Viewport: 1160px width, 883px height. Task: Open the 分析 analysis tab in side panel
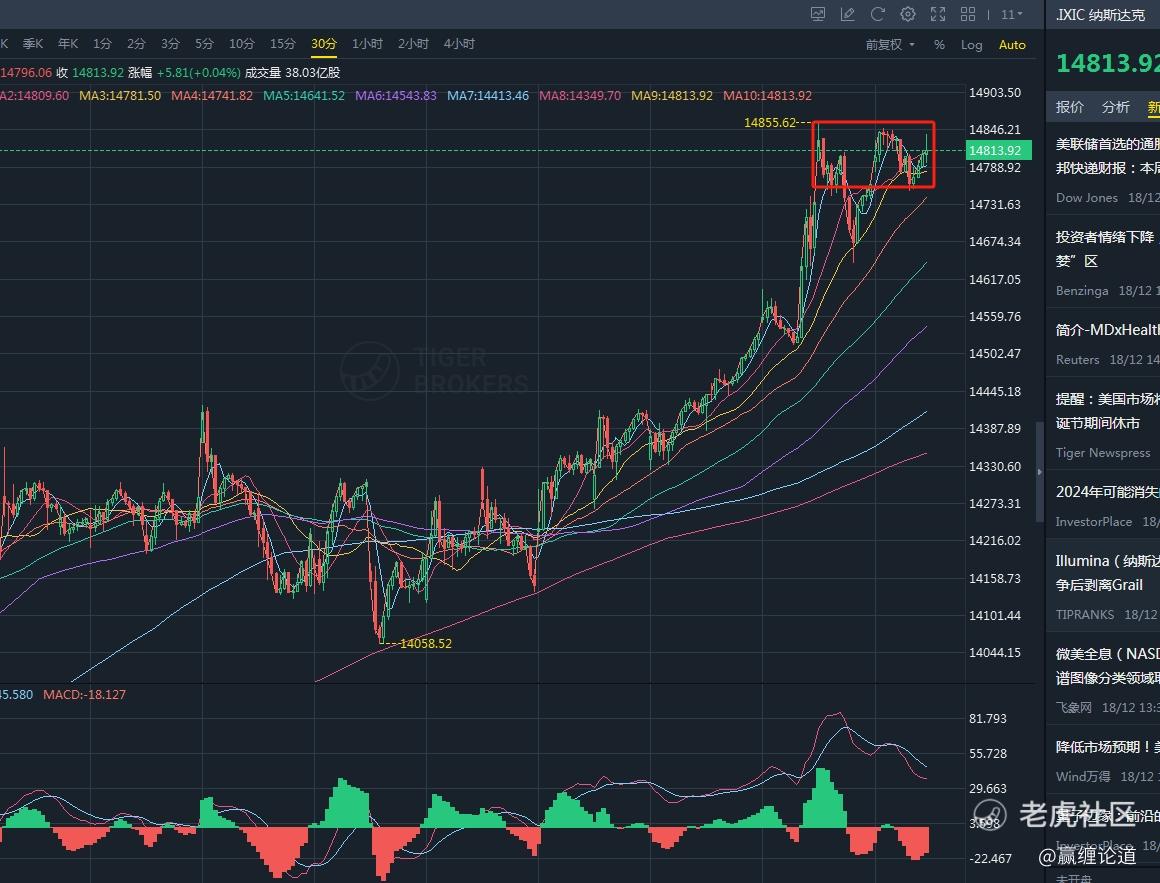(x=1116, y=107)
